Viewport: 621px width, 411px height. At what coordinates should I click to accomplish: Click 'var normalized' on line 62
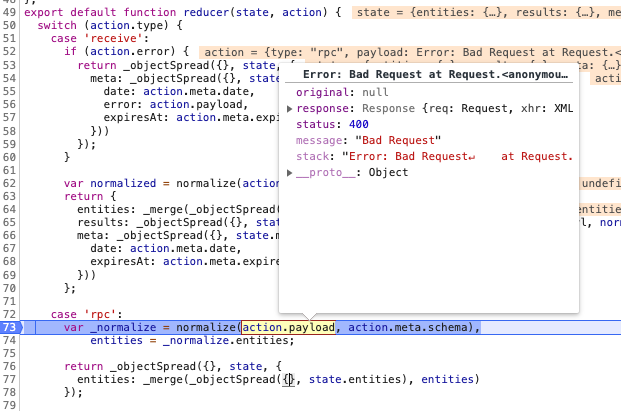click(110, 183)
